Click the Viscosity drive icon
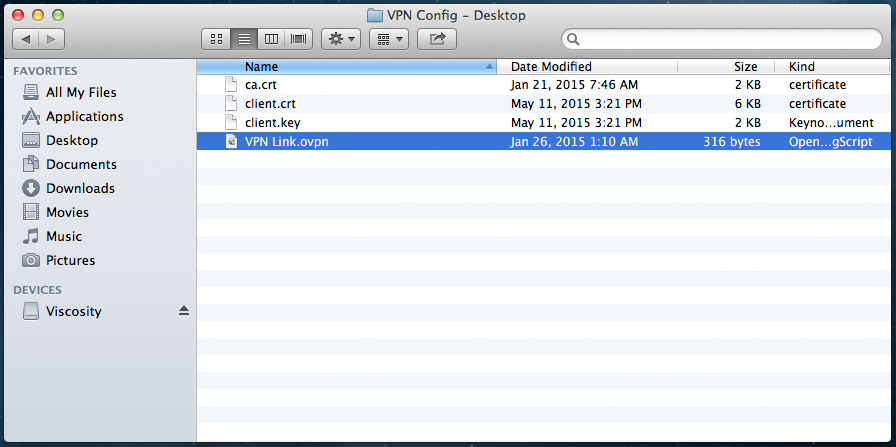Image resolution: width=896 pixels, height=447 pixels. coord(31,311)
